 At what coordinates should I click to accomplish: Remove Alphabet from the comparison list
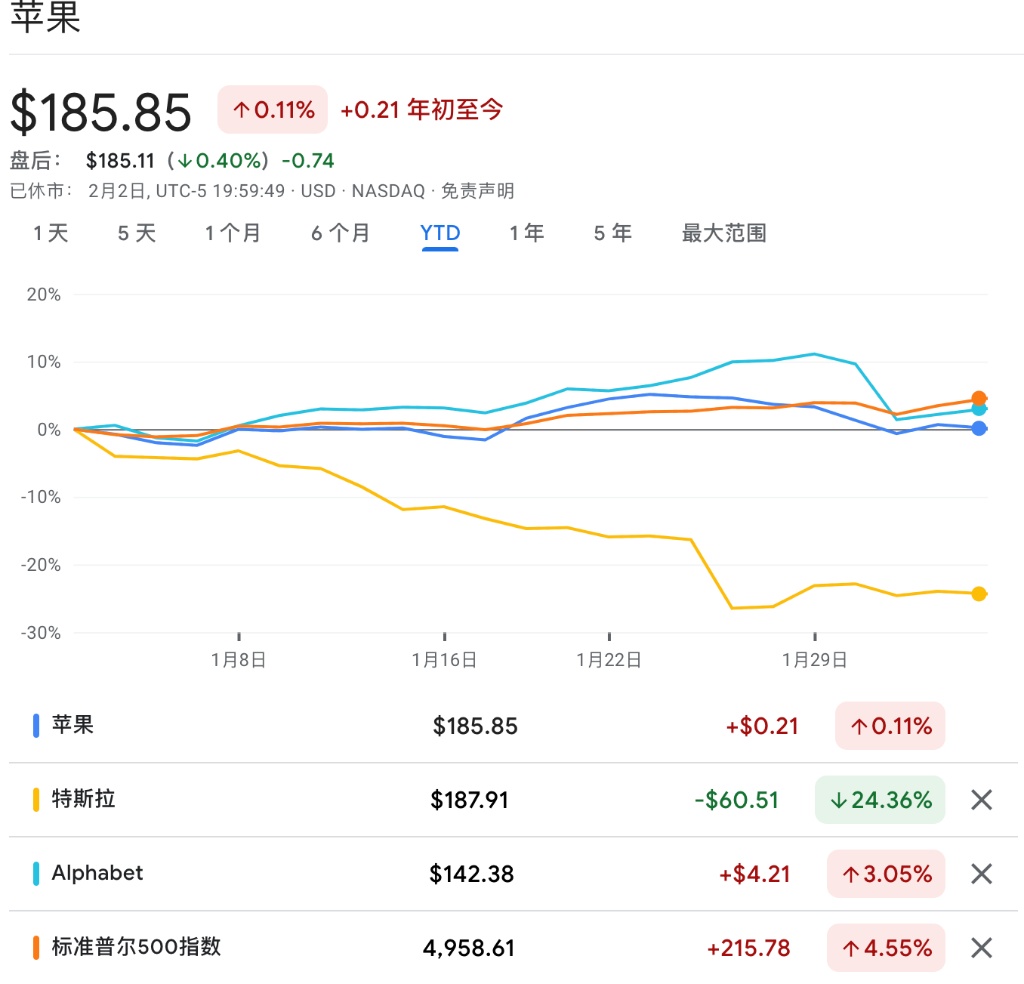[981, 874]
